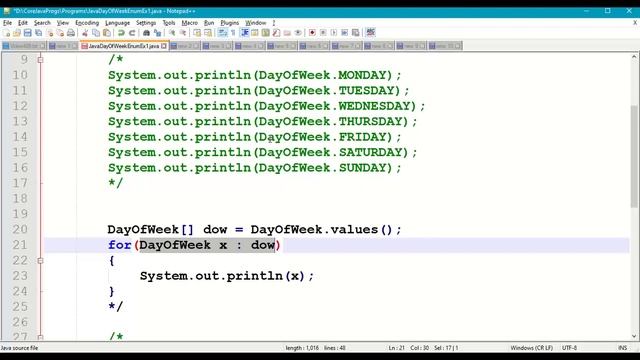Viewport: 640px width, 360px height.
Task: Click the spell check ABC icon
Action: point(370,32)
